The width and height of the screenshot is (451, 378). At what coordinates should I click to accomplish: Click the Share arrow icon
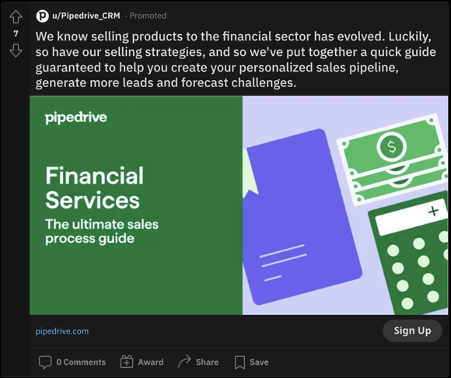(x=184, y=362)
